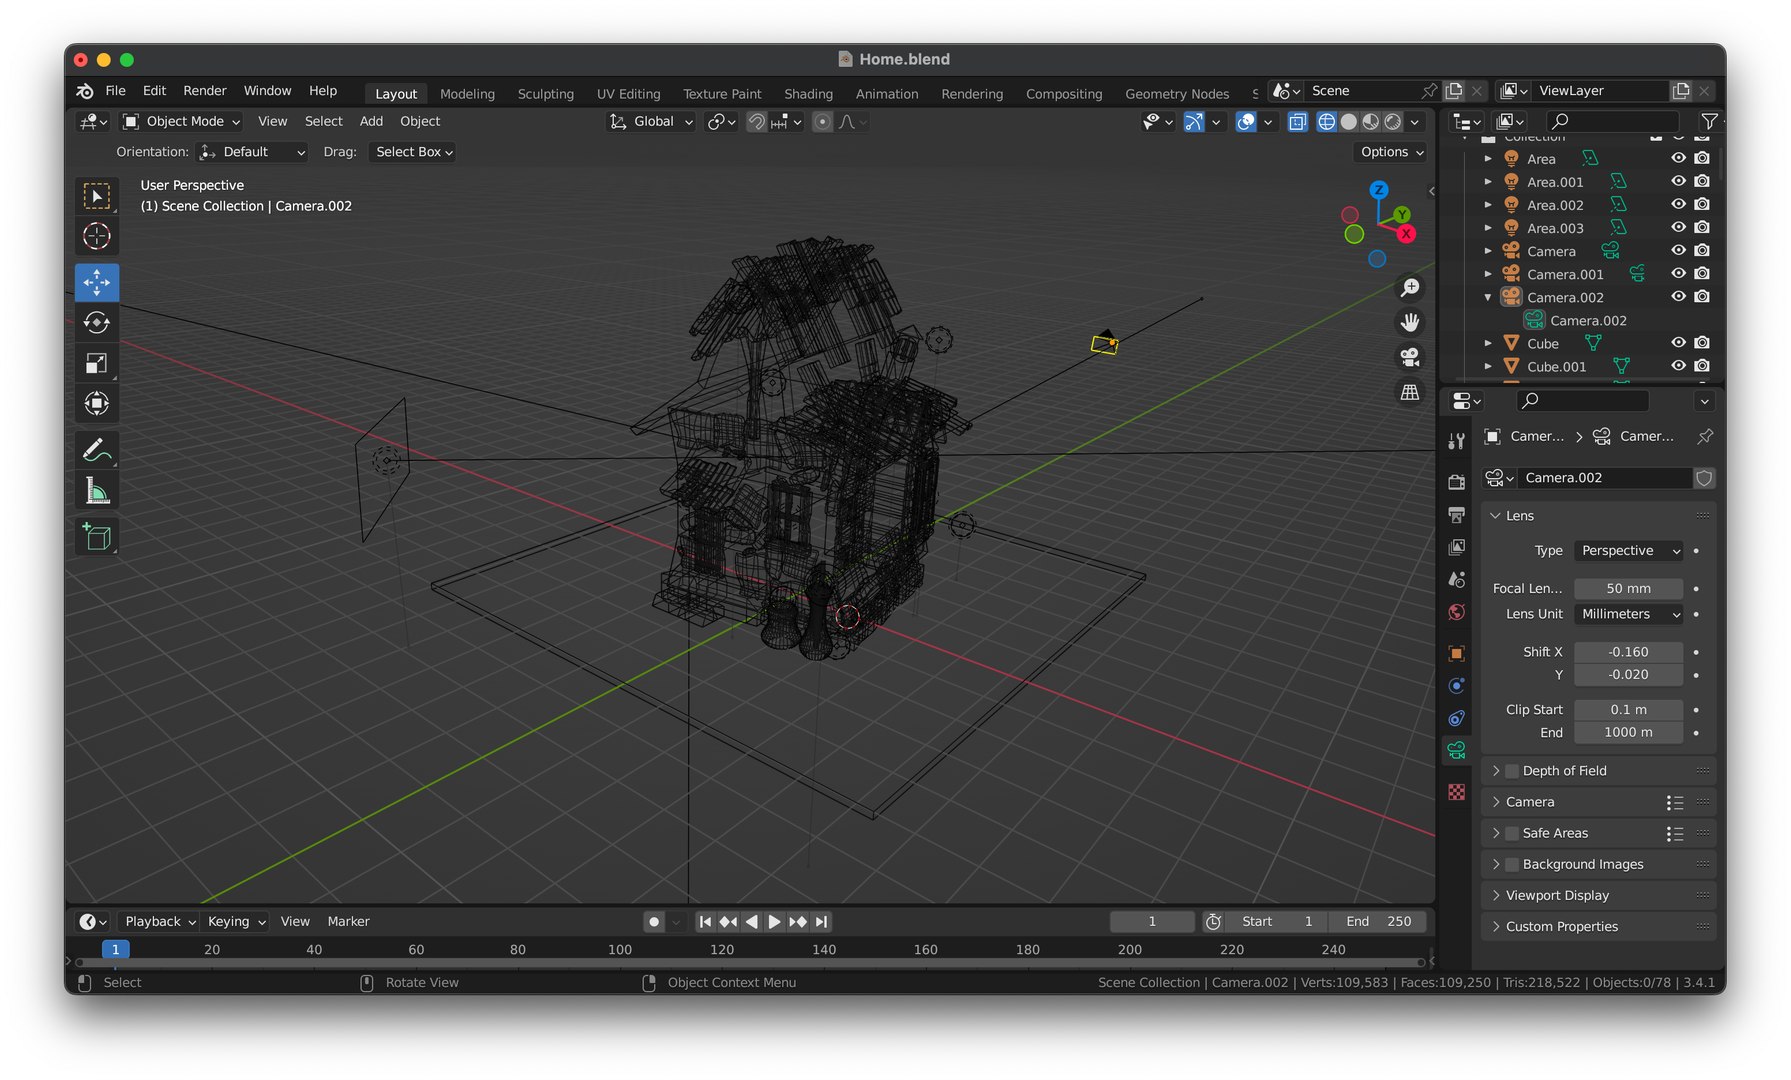This screenshot has height=1080, width=1791.
Task: Open the View Layer properties tab
Action: tap(1457, 547)
